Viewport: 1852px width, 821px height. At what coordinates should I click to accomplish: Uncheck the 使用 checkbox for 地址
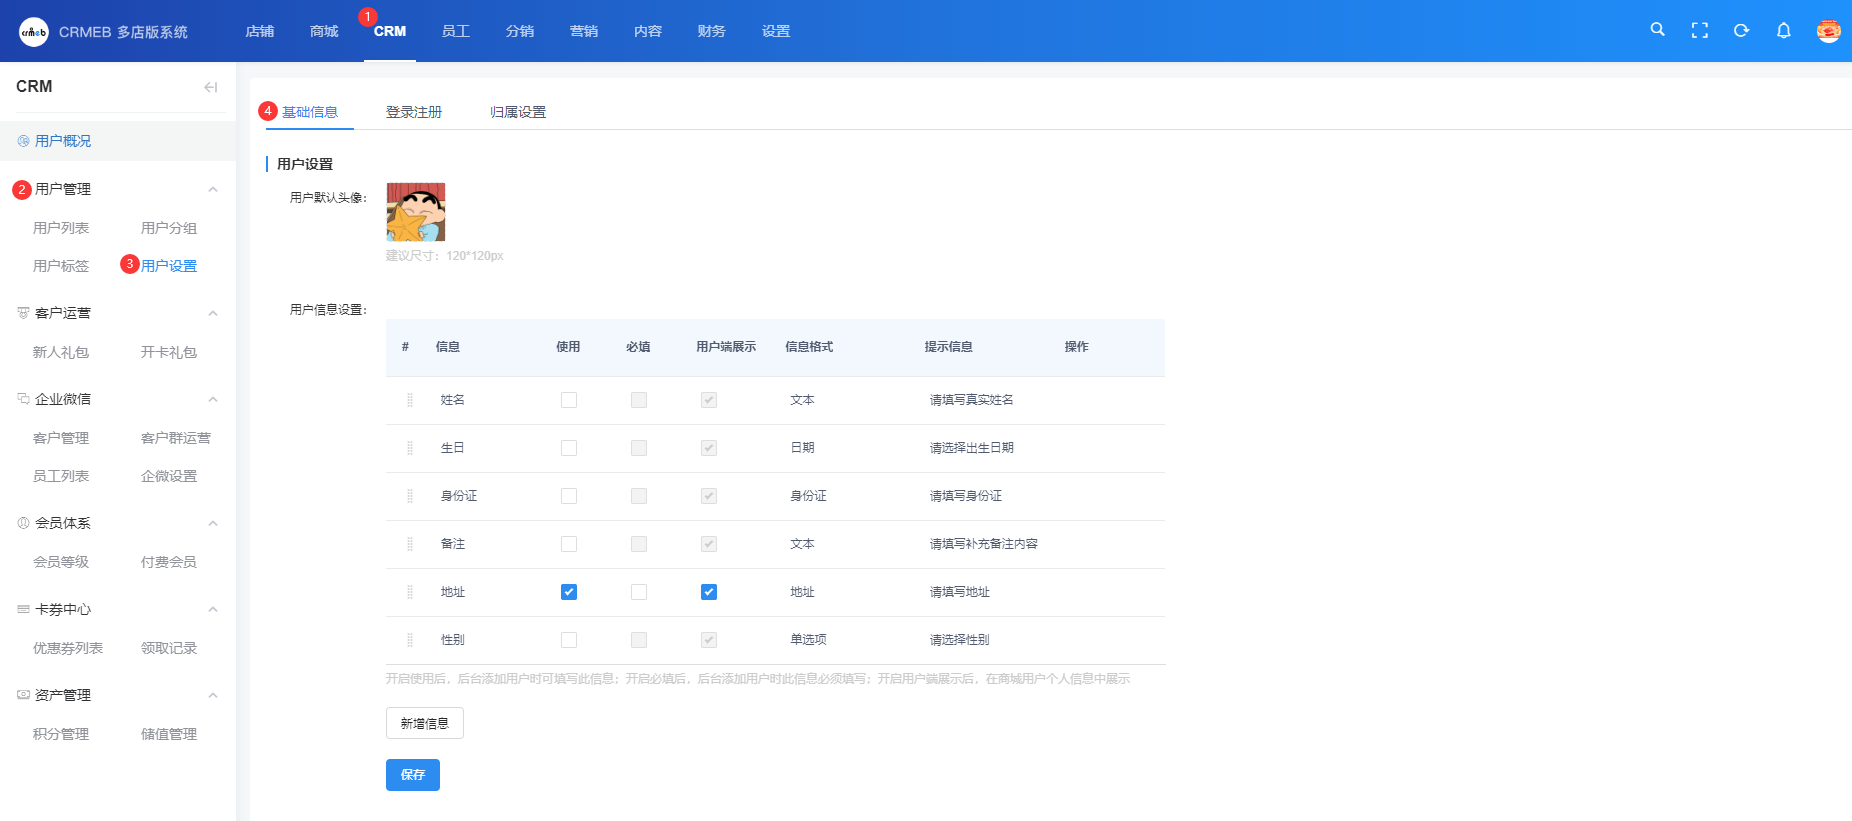tap(569, 592)
